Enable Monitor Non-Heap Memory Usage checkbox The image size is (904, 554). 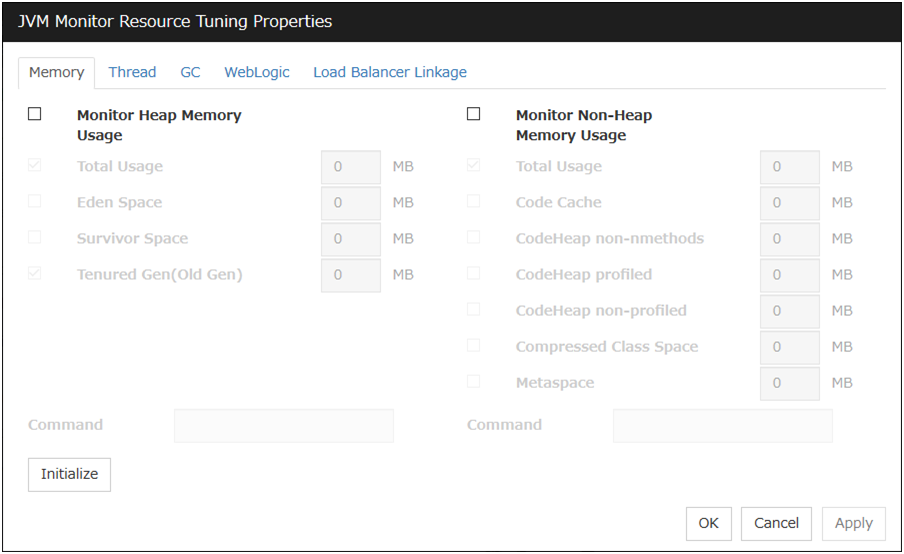[x=474, y=114]
